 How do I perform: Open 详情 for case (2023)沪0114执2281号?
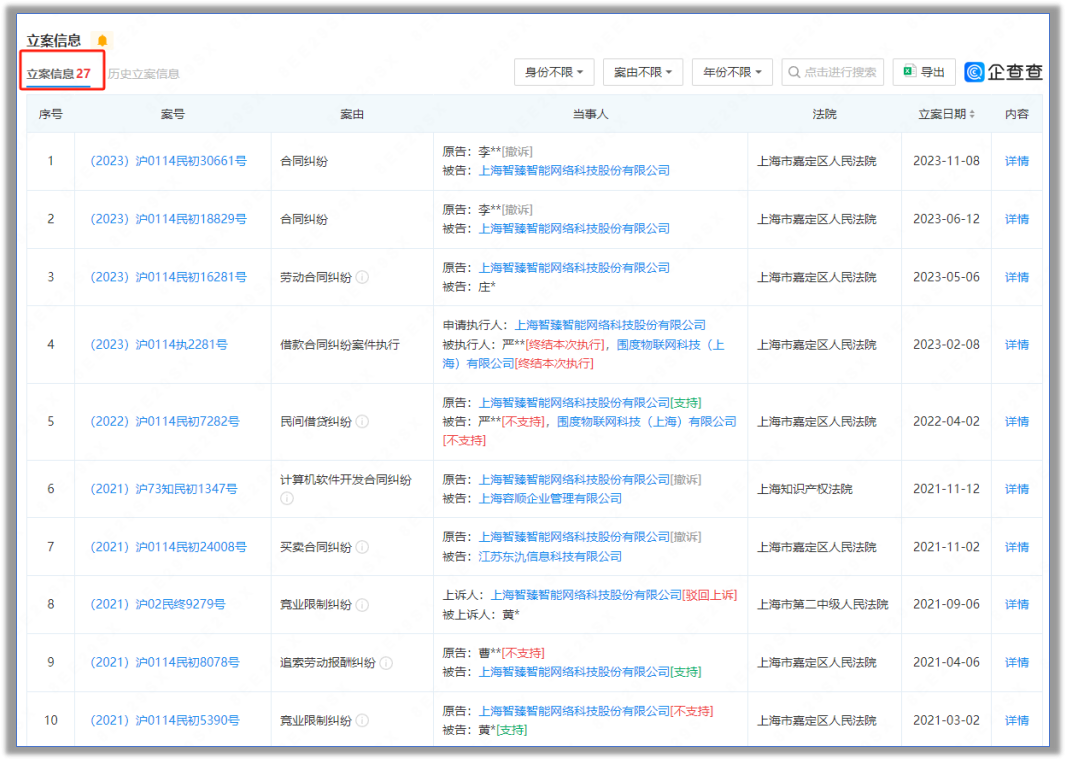1016,345
